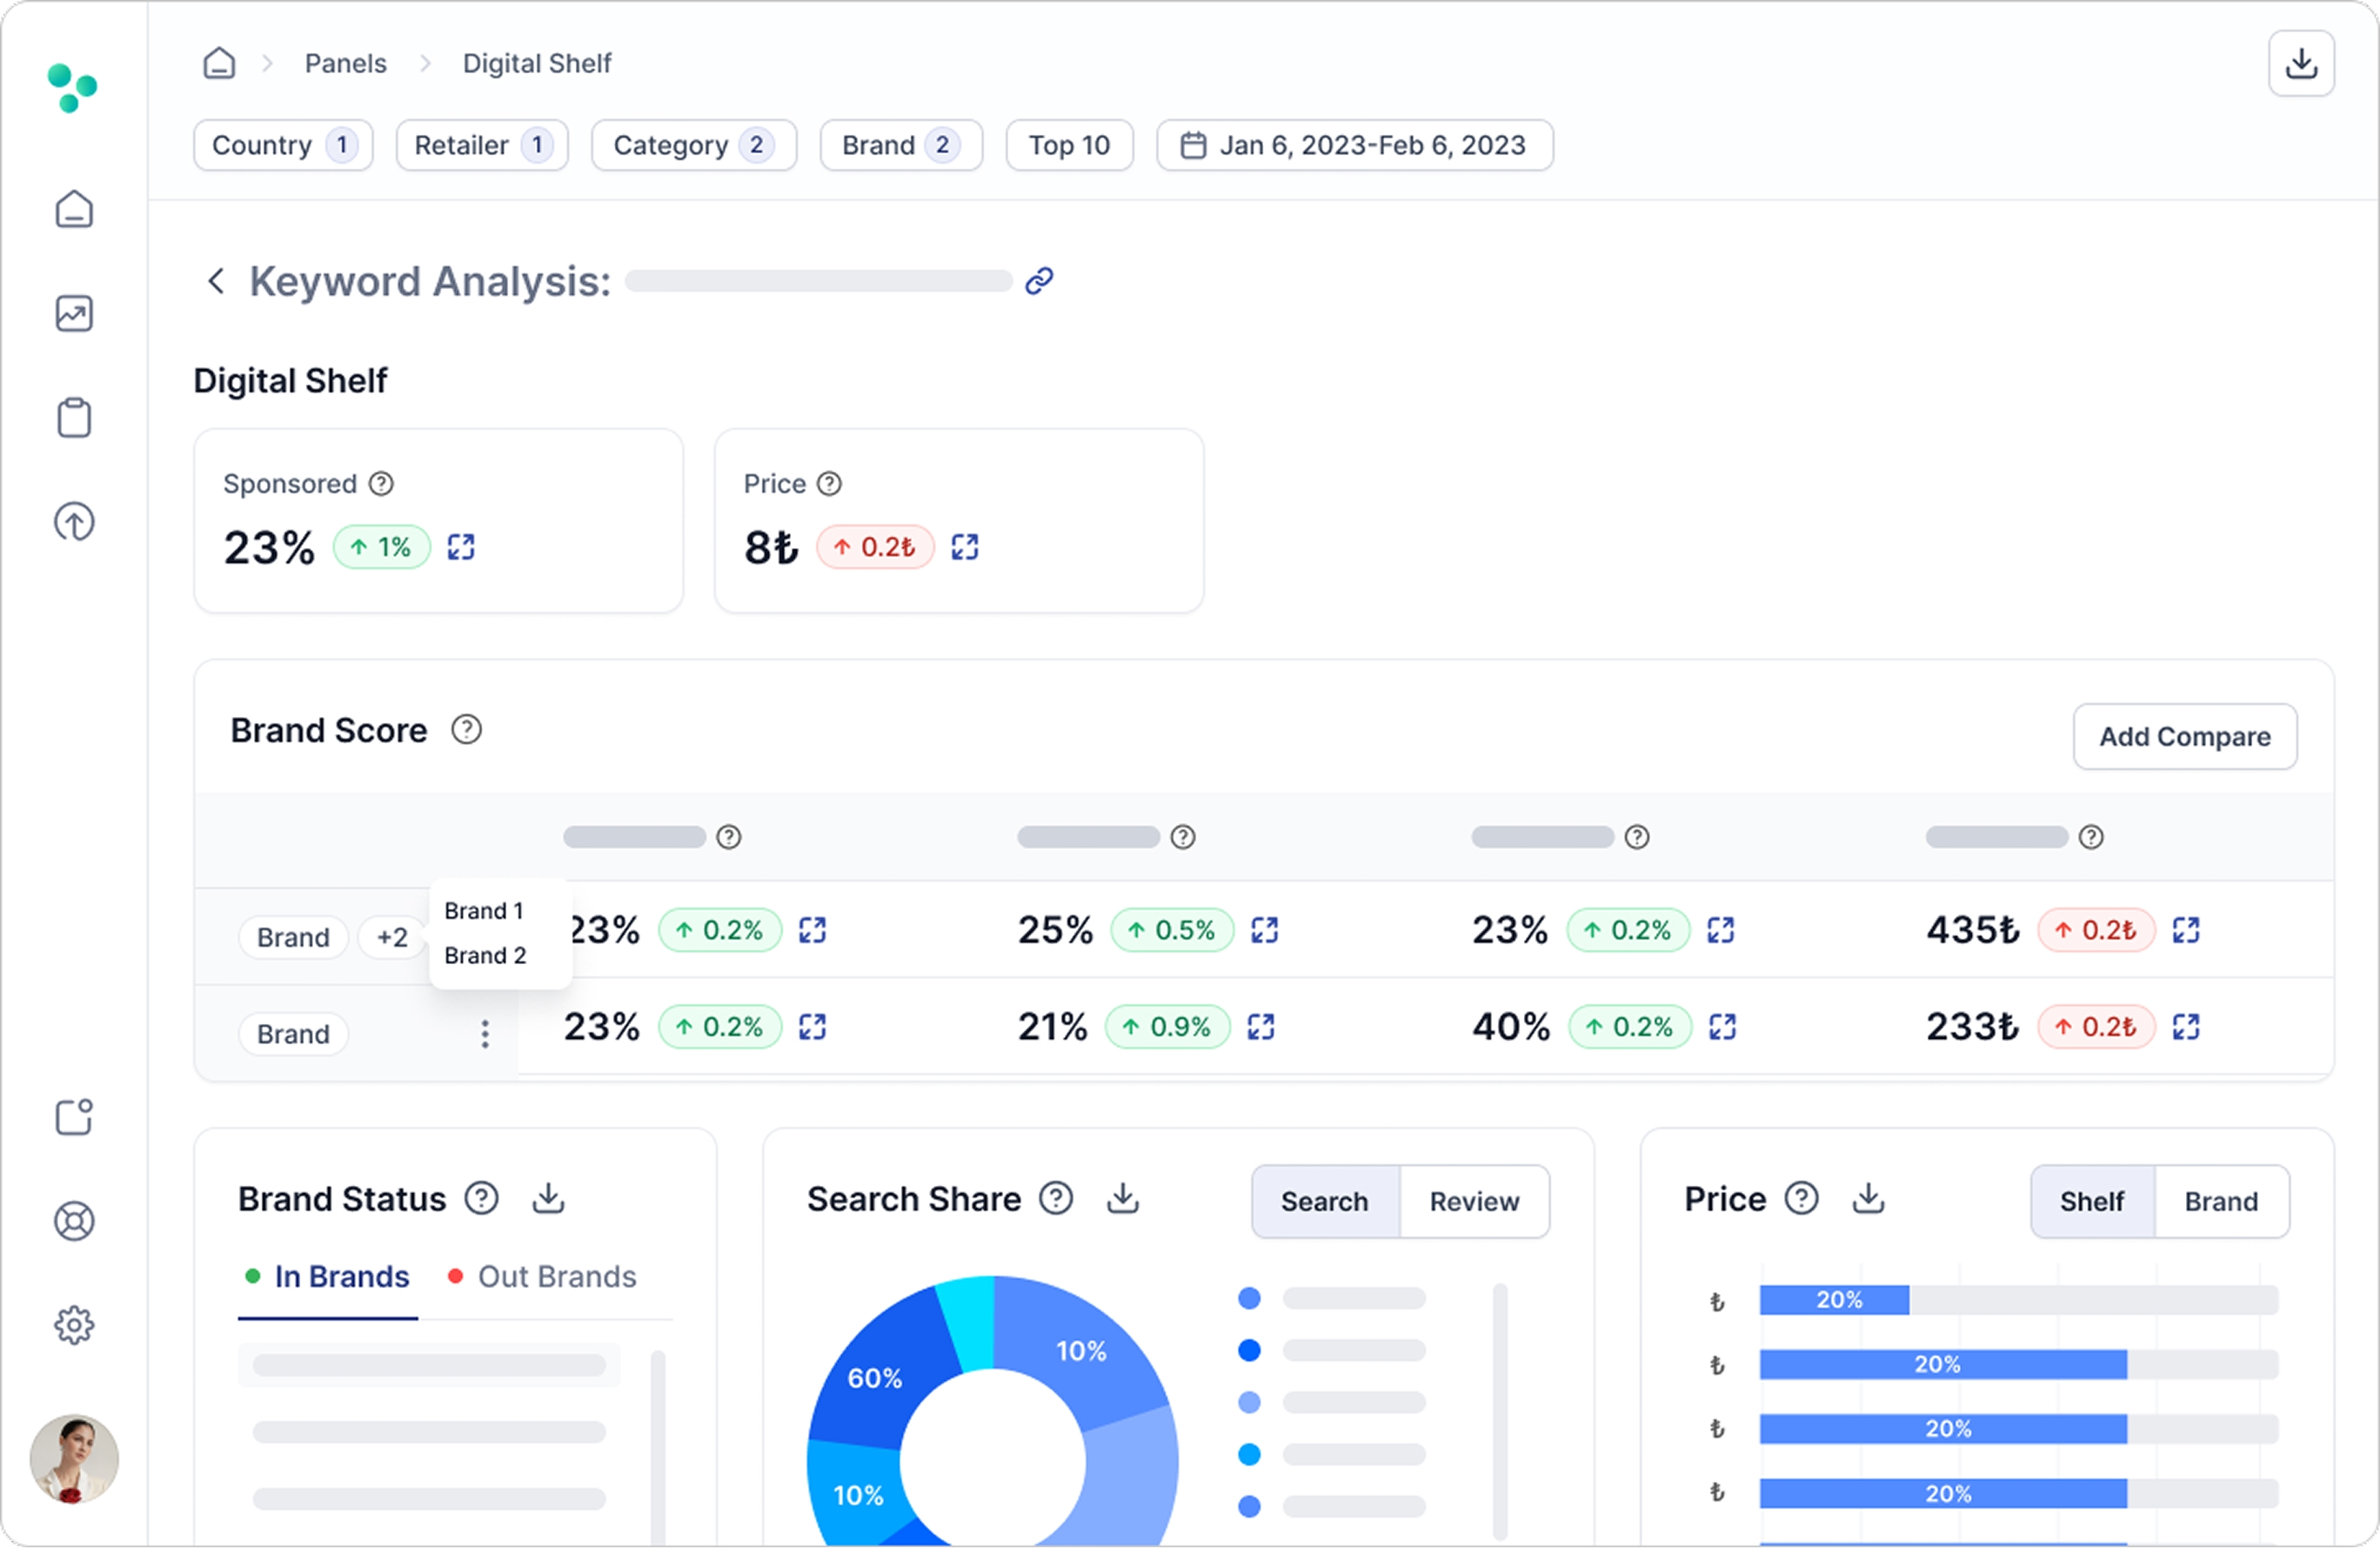This screenshot has height=1548, width=2380.
Task: Show help for Search Share
Action: click(1056, 1198)
